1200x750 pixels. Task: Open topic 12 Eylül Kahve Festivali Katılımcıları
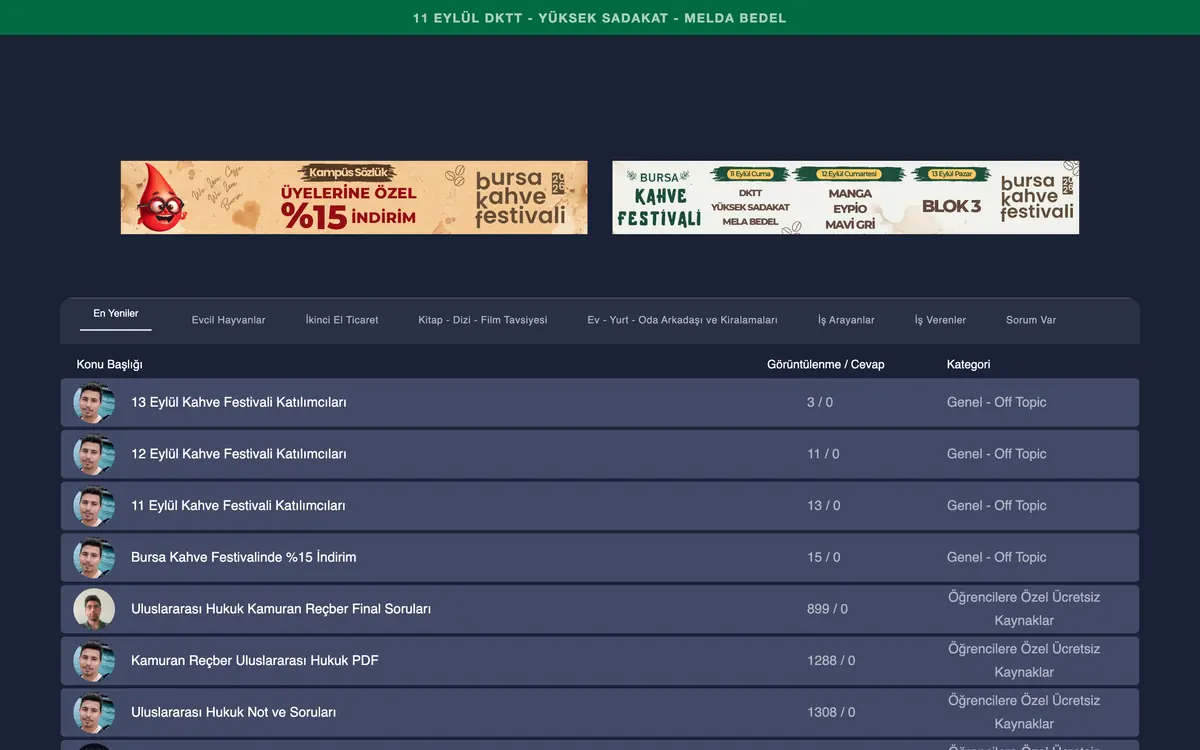pos(239,454)
